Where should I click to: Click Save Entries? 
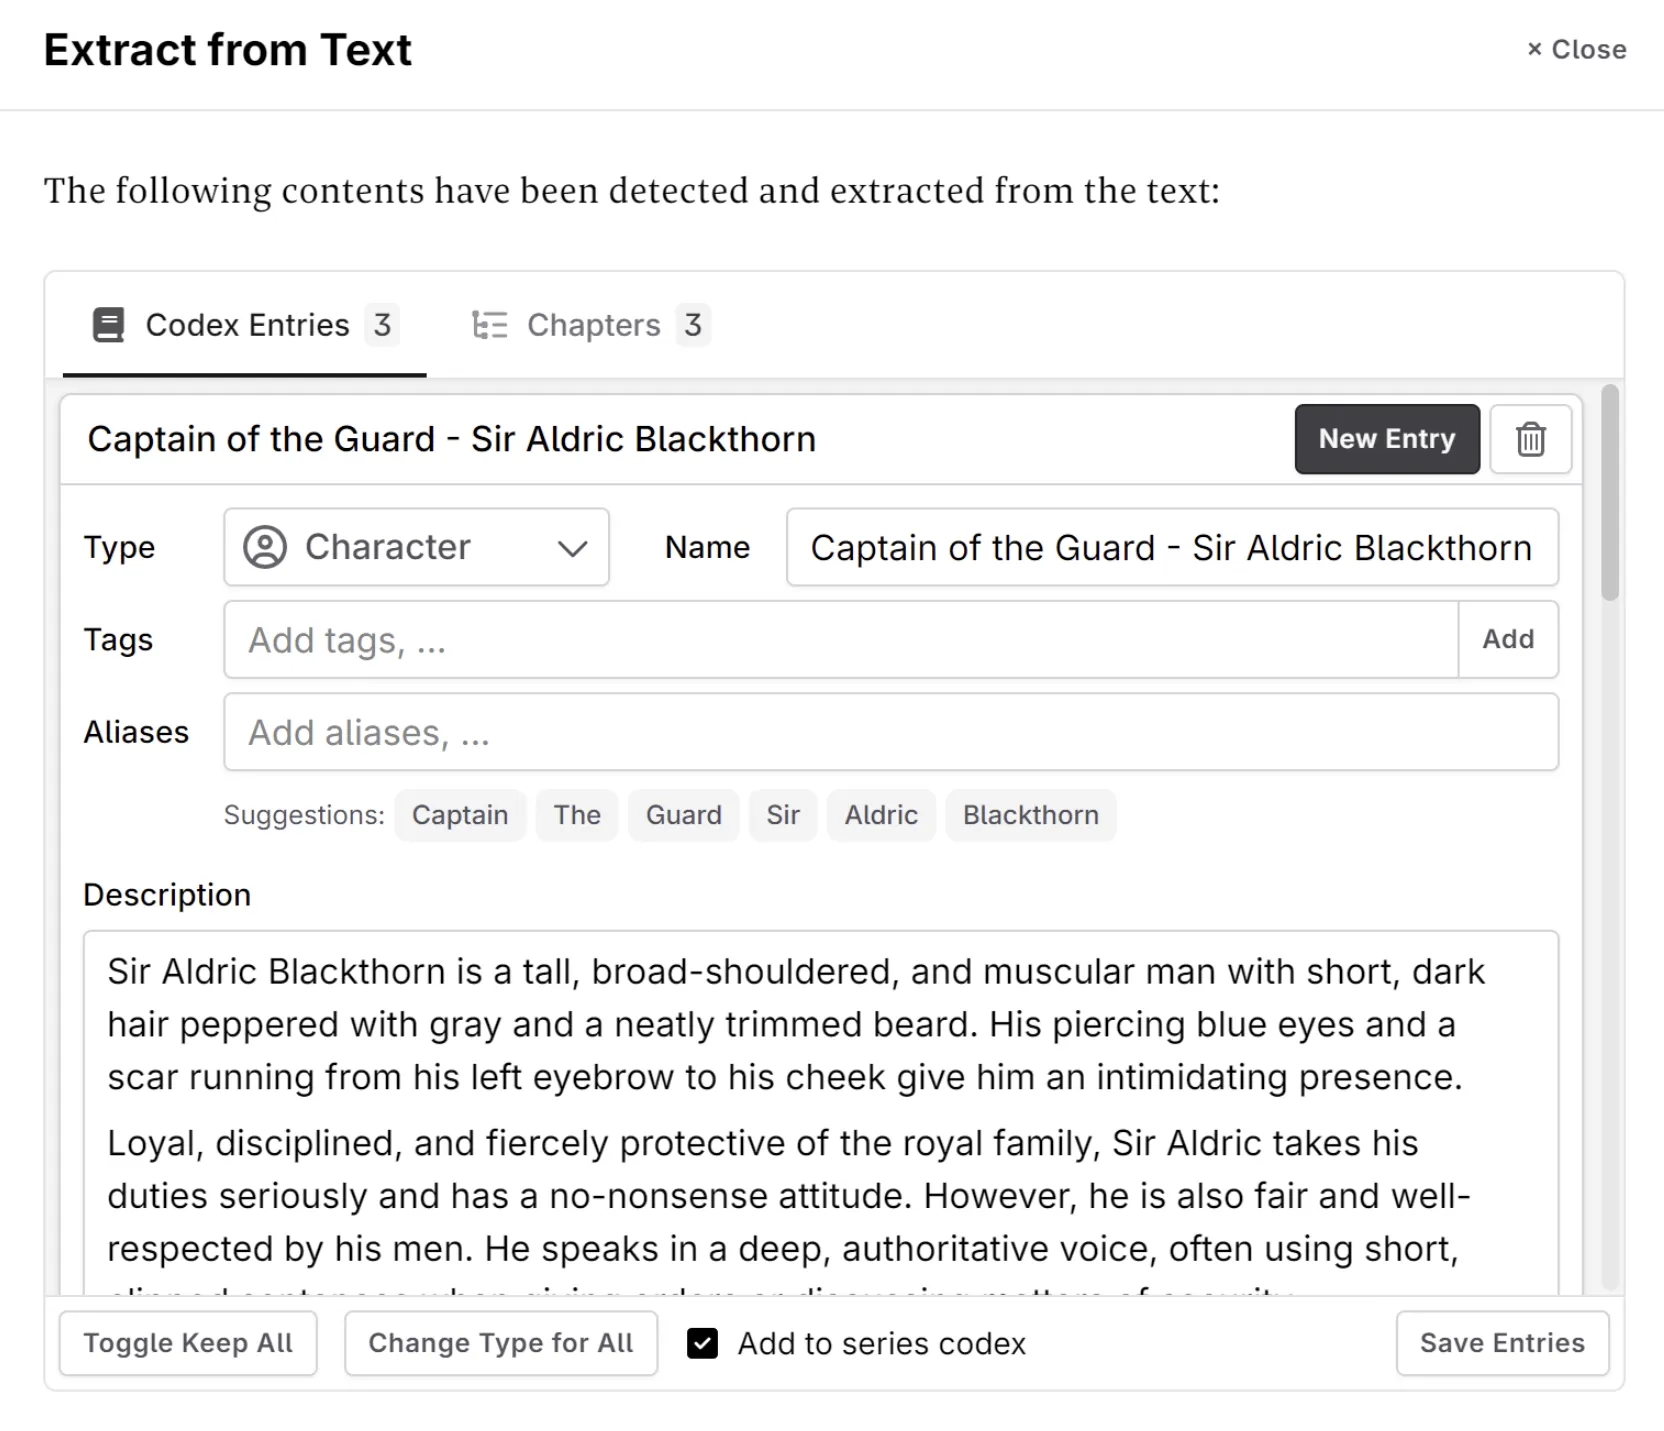(1501, 1343)
